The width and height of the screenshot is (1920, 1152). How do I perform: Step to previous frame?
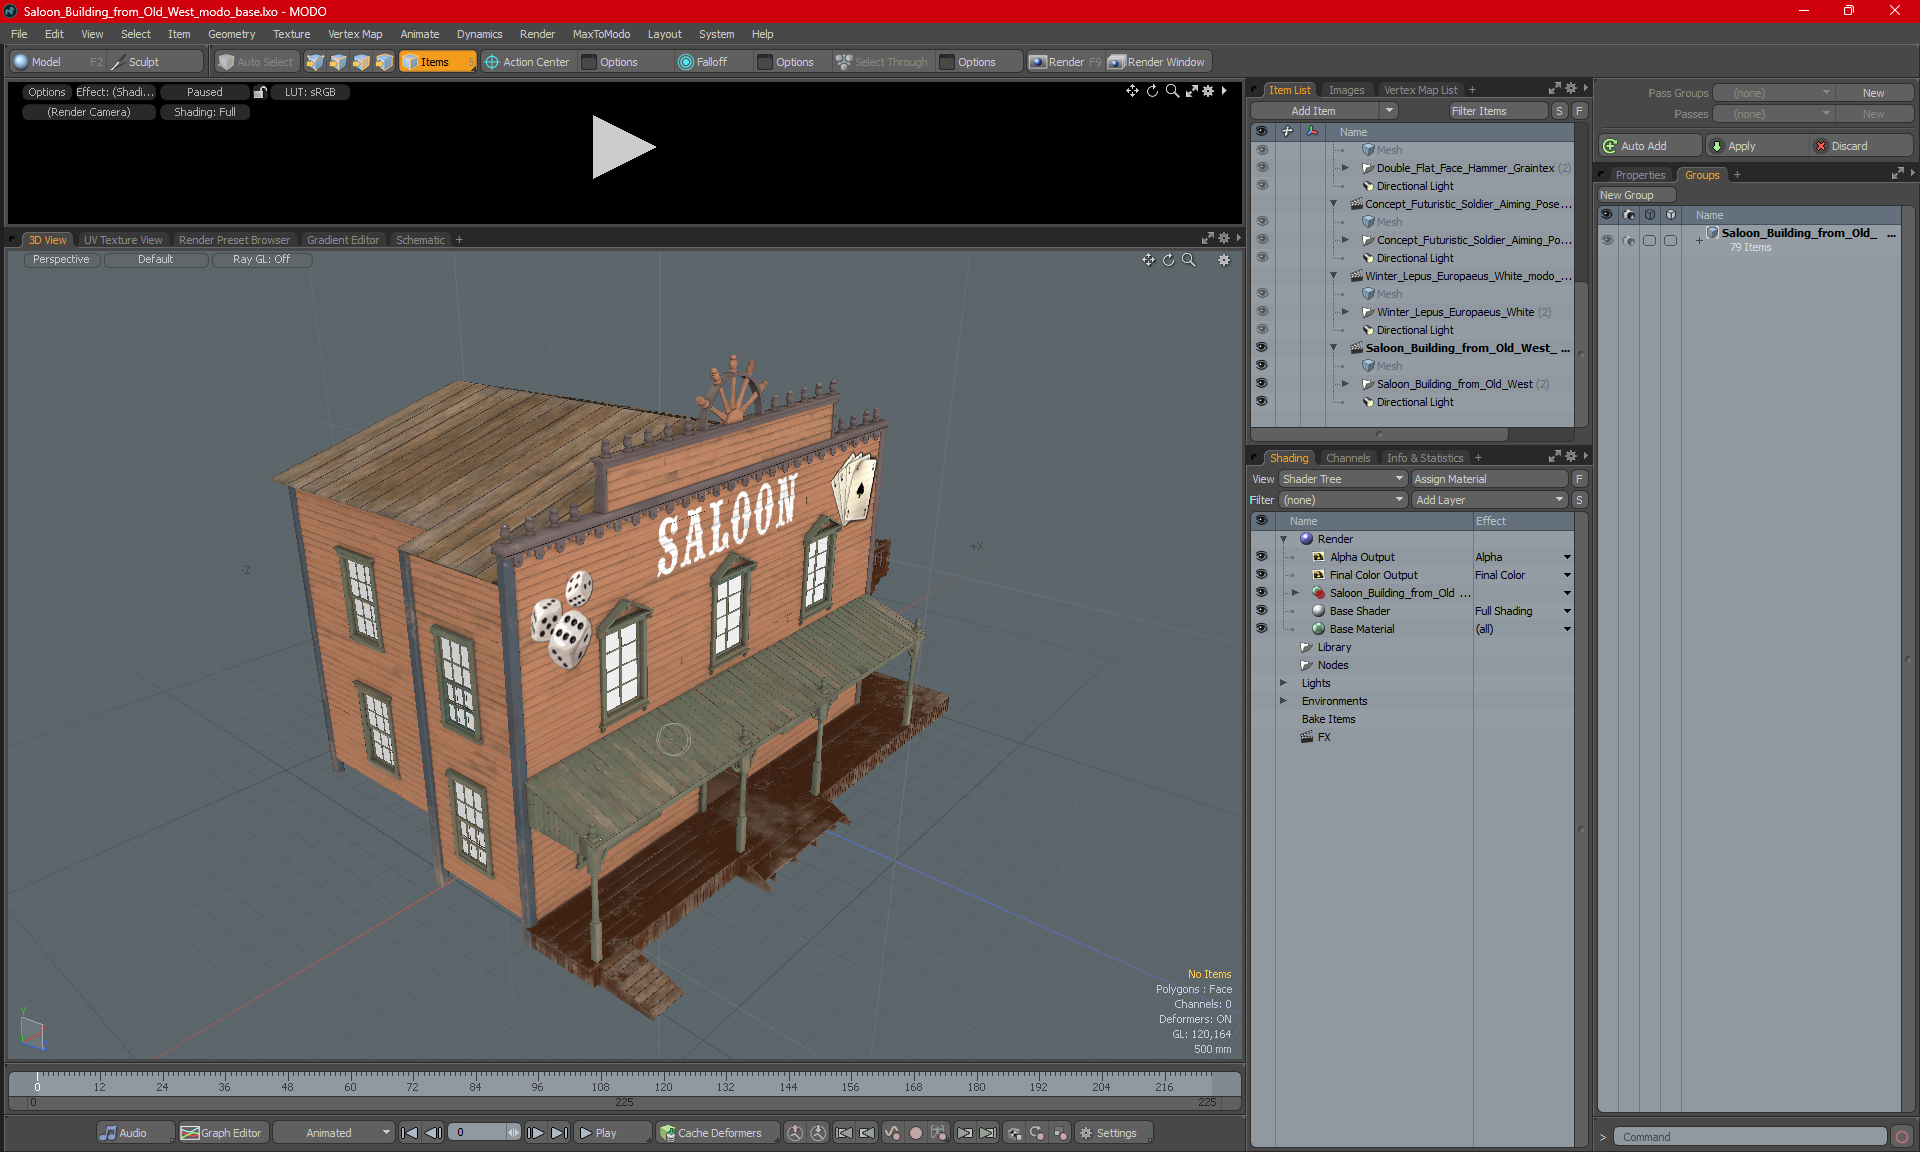(x=433, y=1133)
